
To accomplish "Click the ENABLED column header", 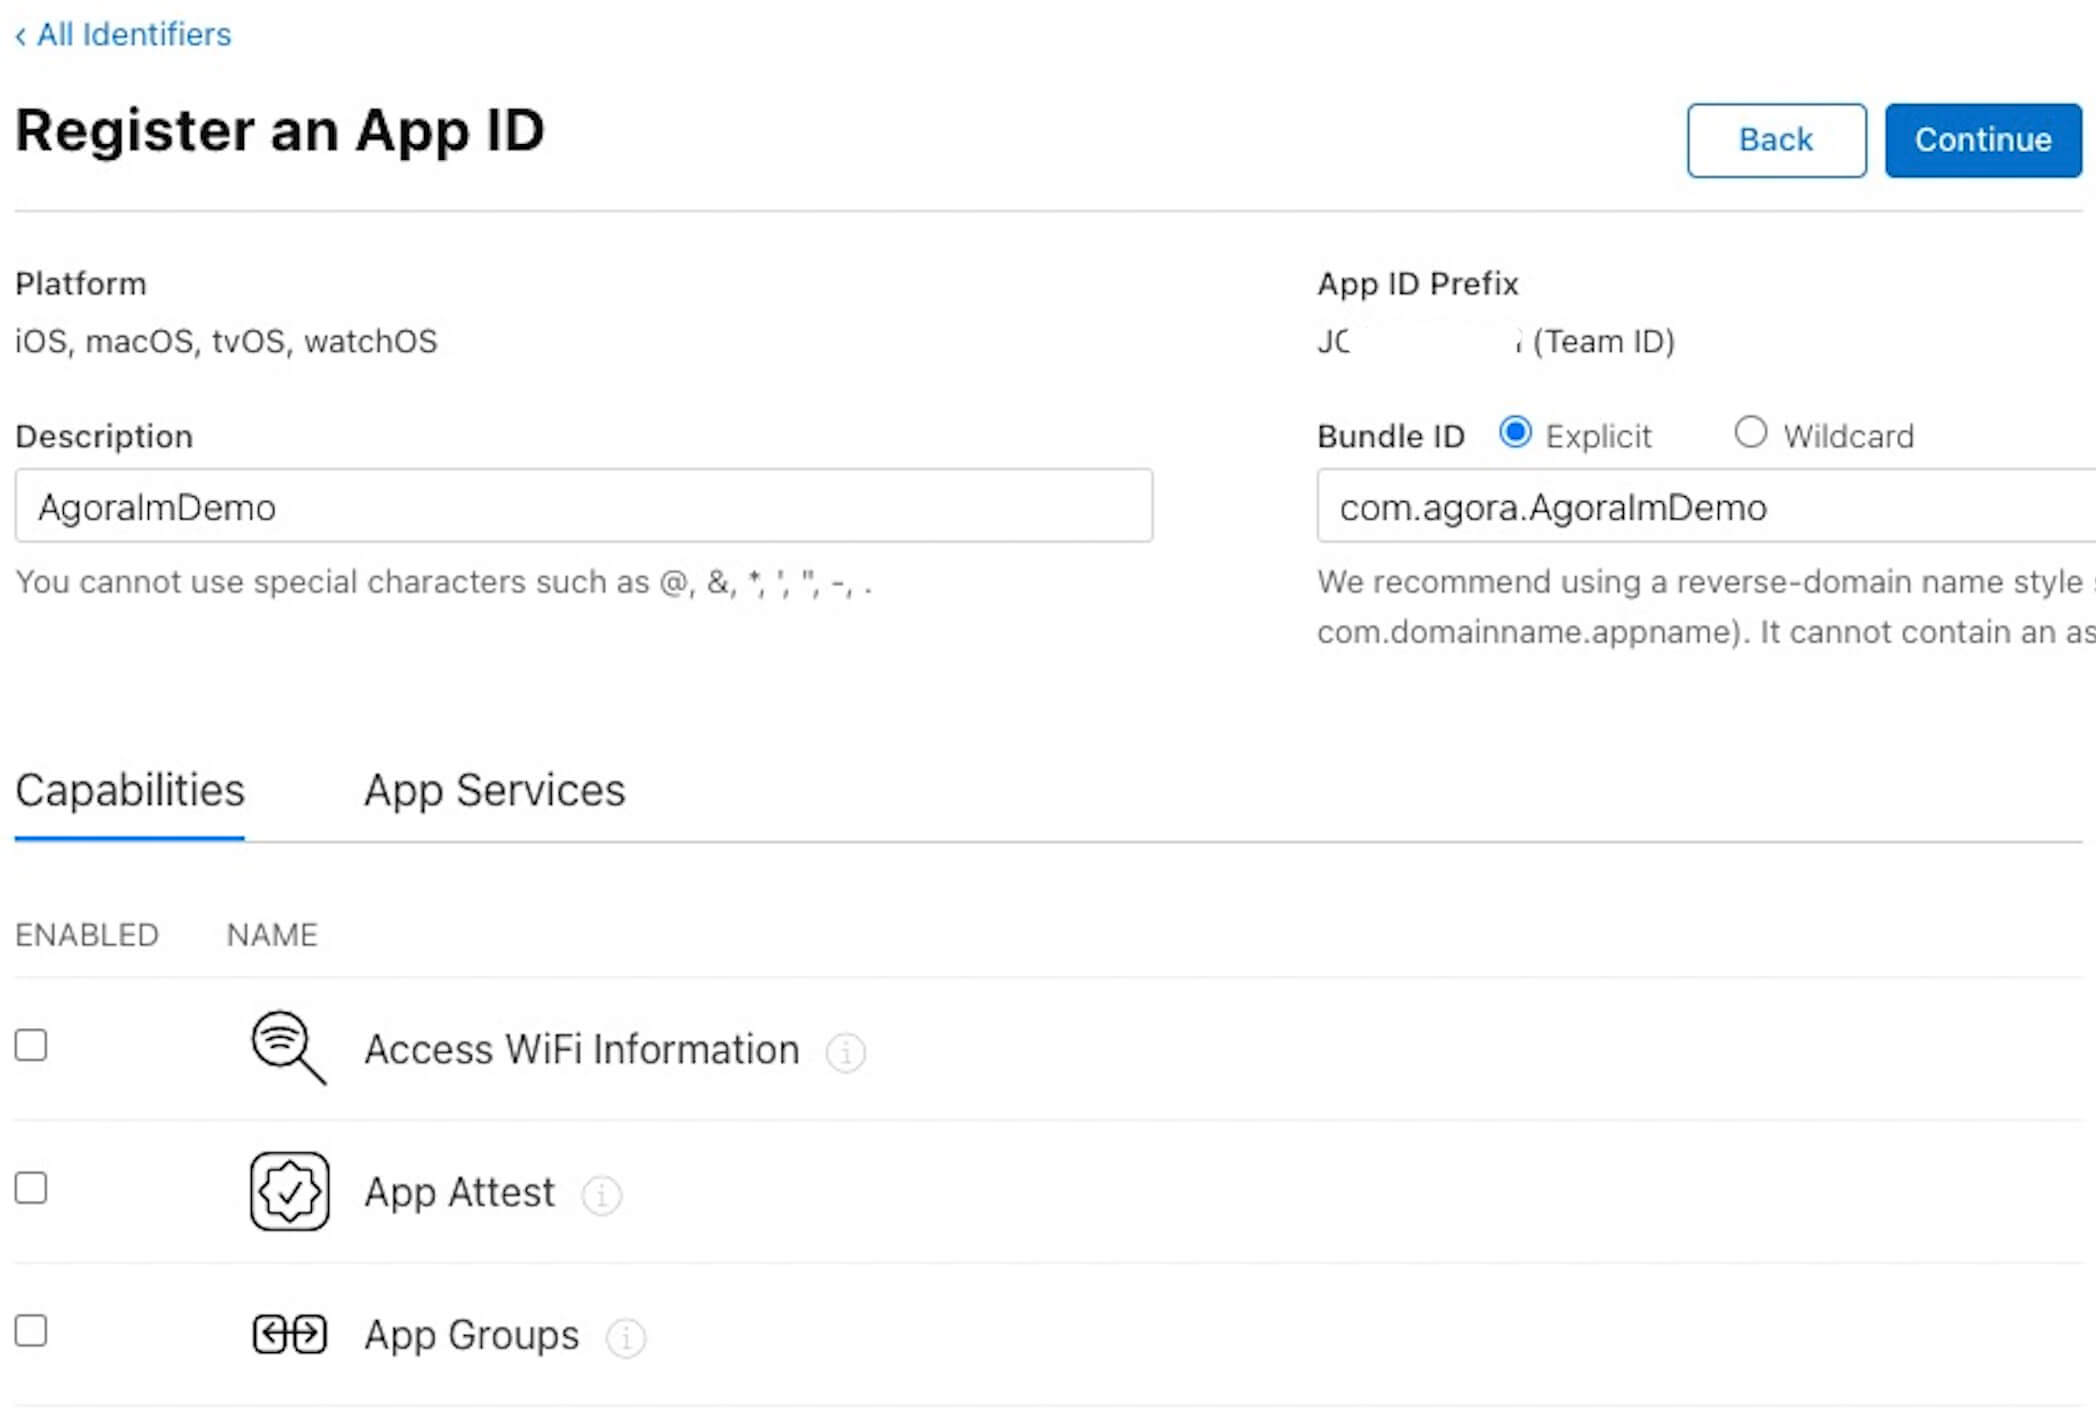I will click(87, 935).
